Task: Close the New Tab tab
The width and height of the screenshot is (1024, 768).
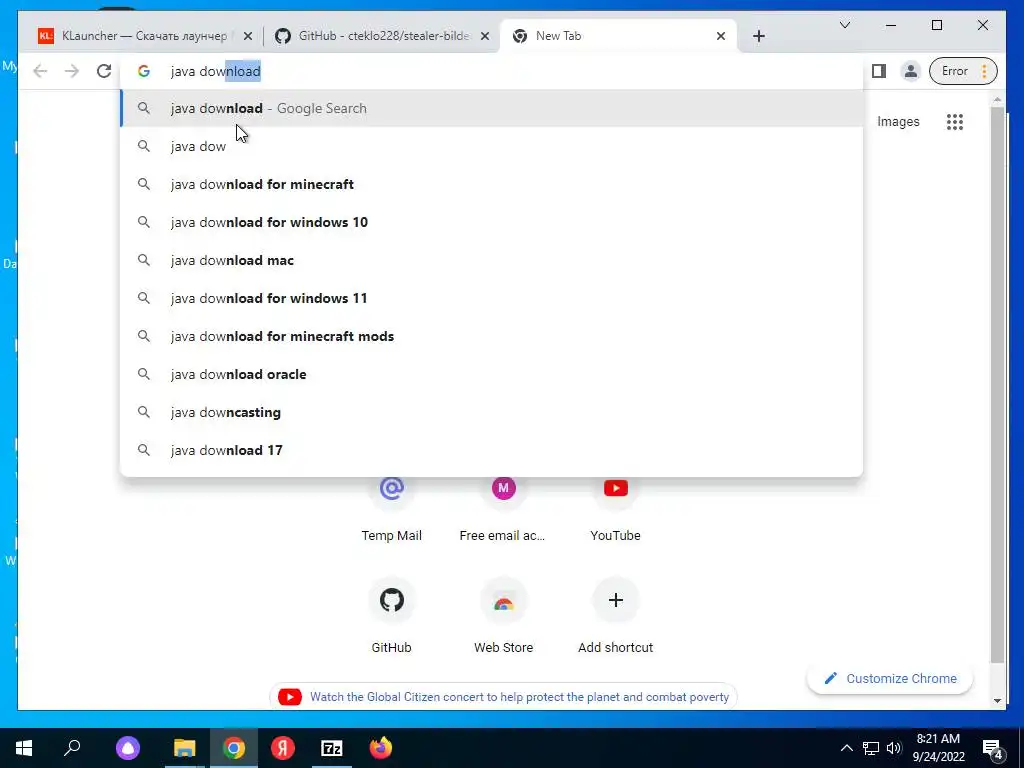Action: [720, 36]
